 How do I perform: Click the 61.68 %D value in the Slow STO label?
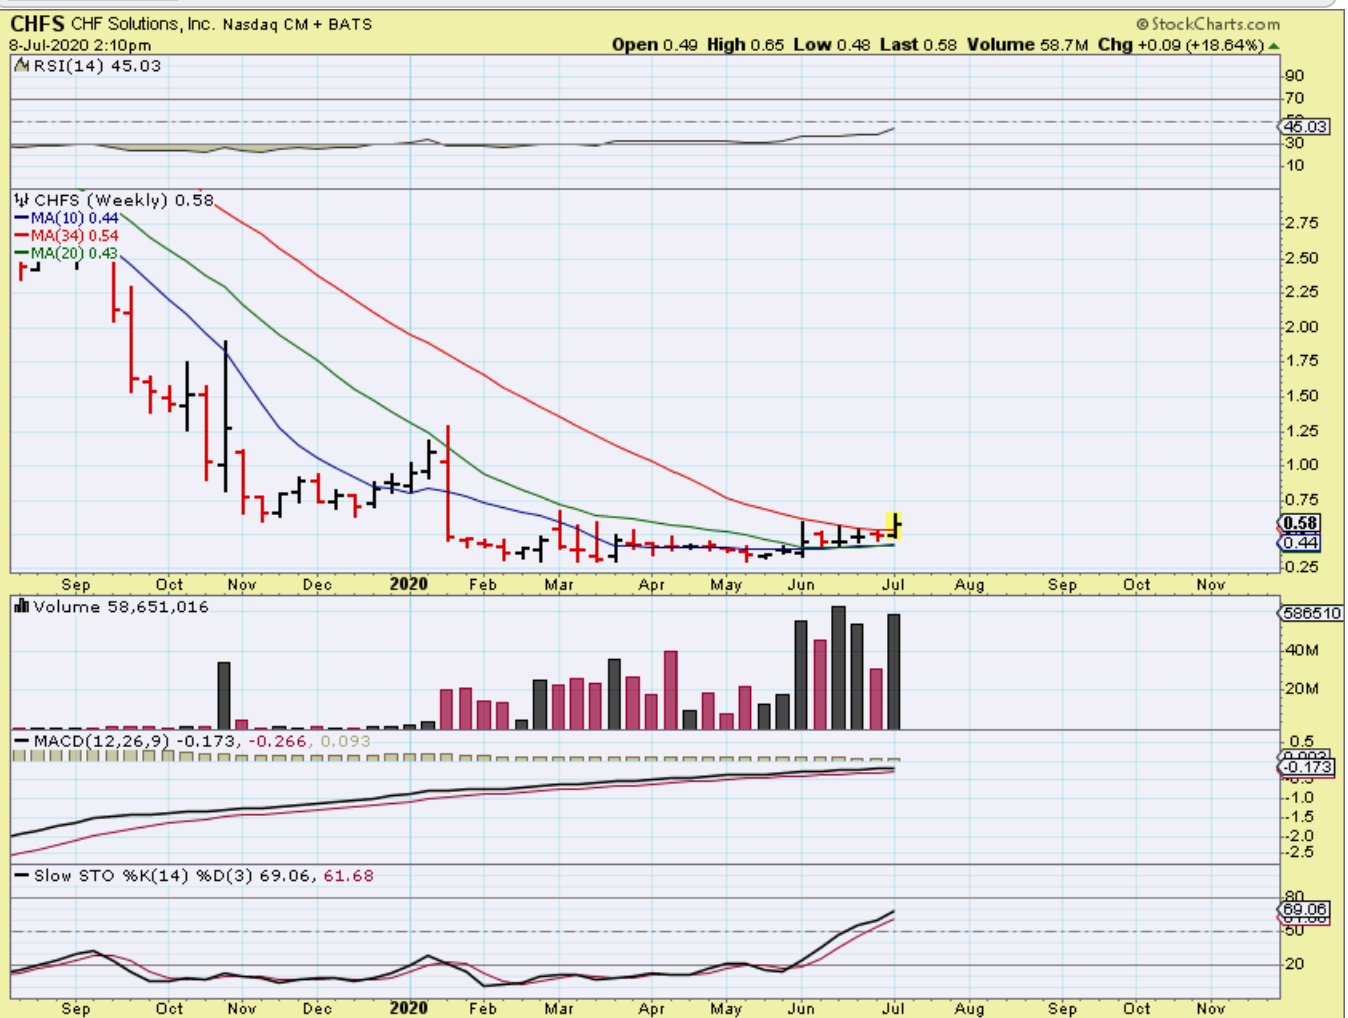point(348,876)
